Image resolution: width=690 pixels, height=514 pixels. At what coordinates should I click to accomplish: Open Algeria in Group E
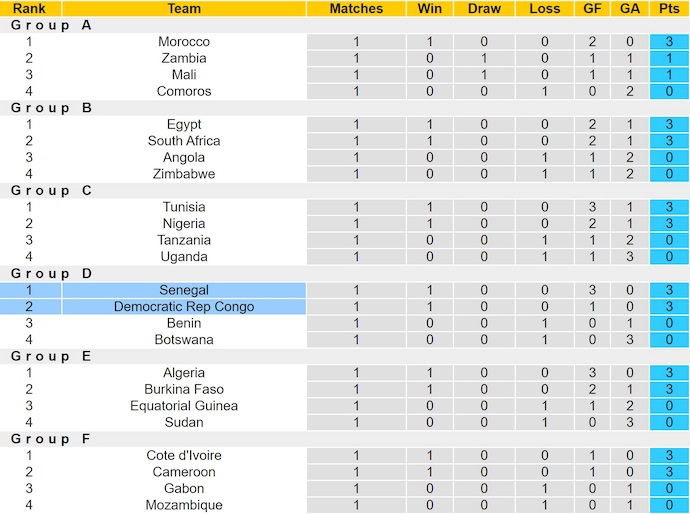[184, 373]
